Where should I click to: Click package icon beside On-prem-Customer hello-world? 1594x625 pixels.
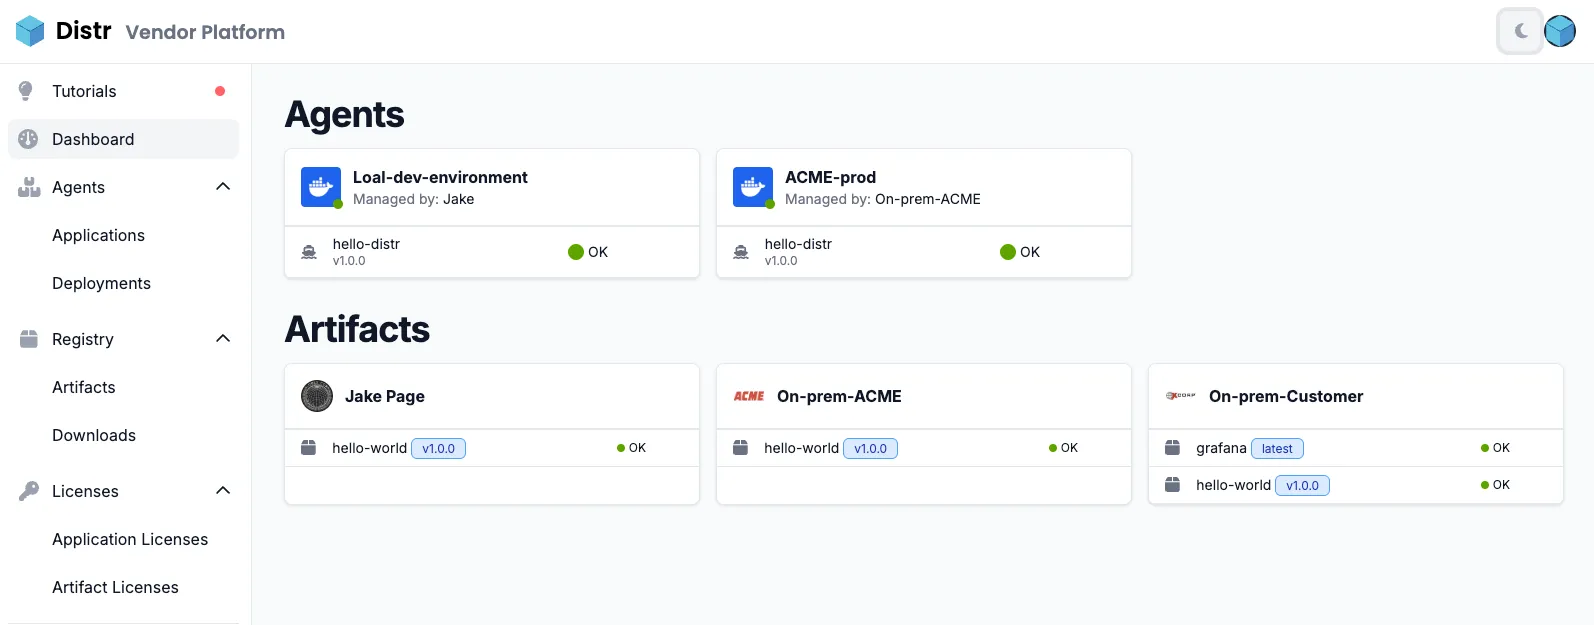[x=1173, y=485]
